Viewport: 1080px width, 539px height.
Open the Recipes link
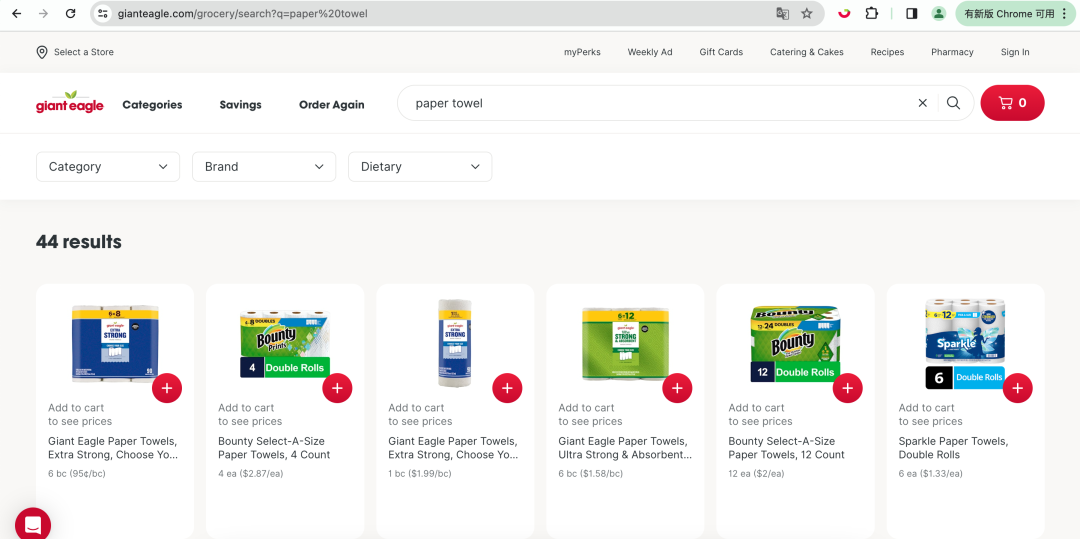(887, 52)
